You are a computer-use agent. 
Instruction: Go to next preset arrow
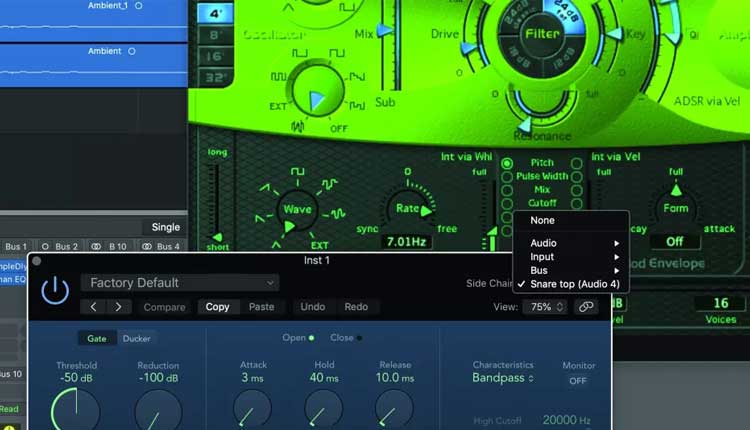point(118,307)
